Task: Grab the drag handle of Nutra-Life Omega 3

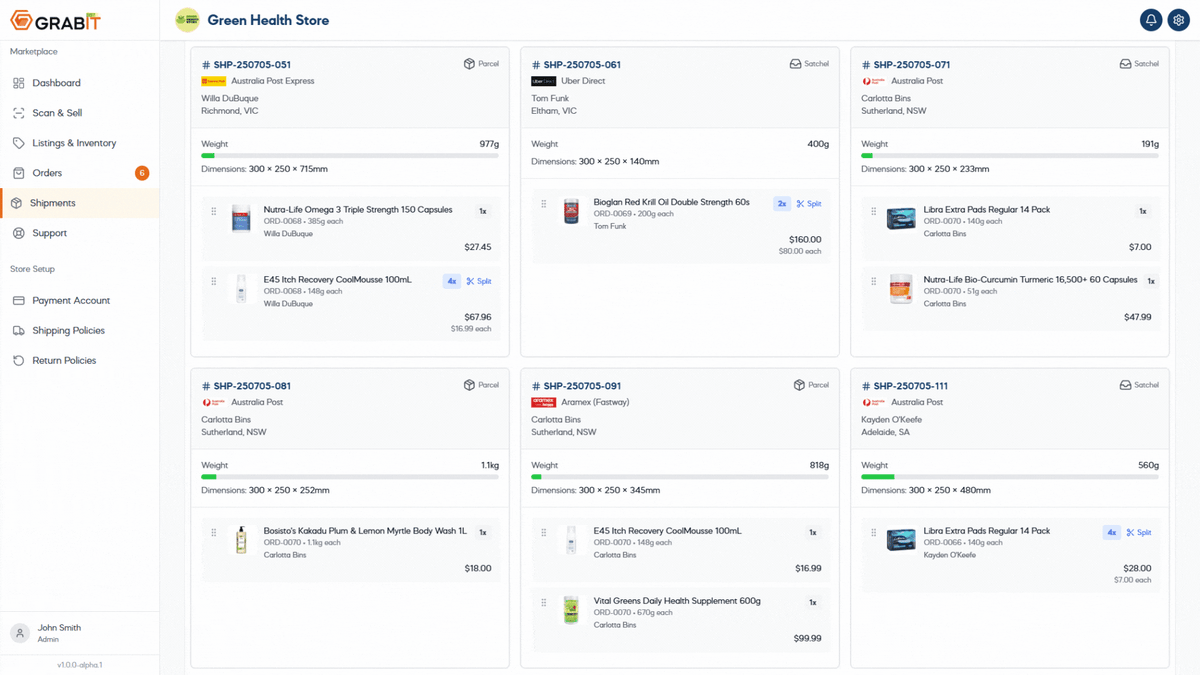Action: (214, 212)
